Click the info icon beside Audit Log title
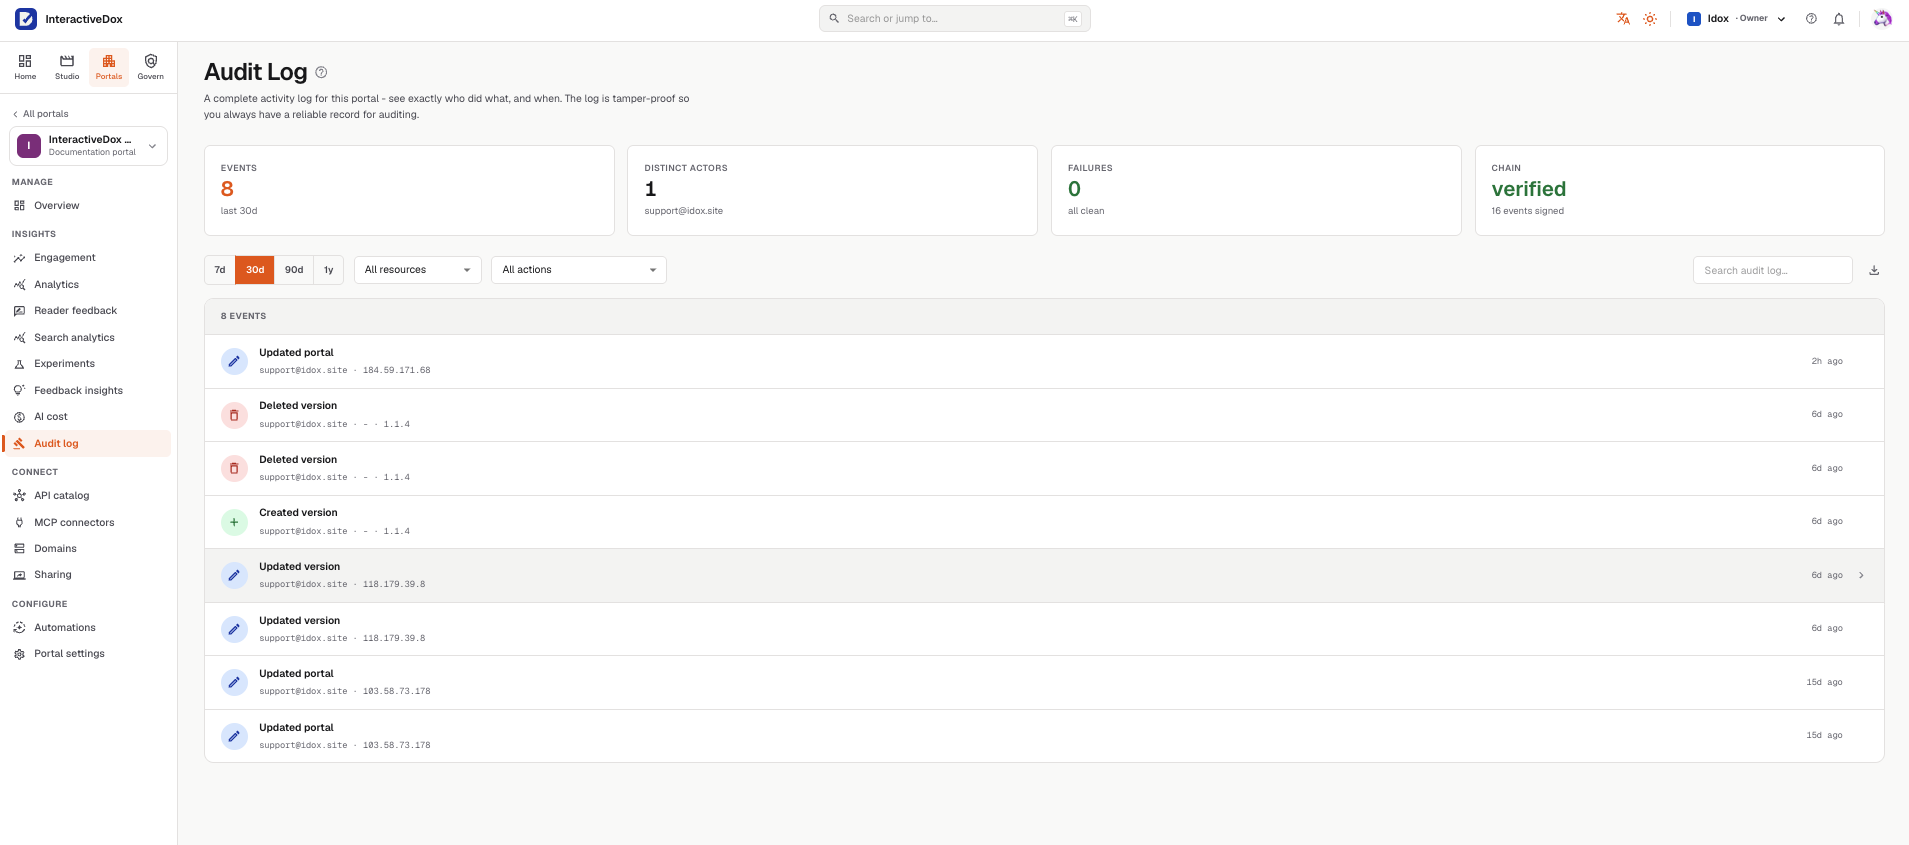The height and width of the screenshot is (845, 1909). click(x=321, y=72)
